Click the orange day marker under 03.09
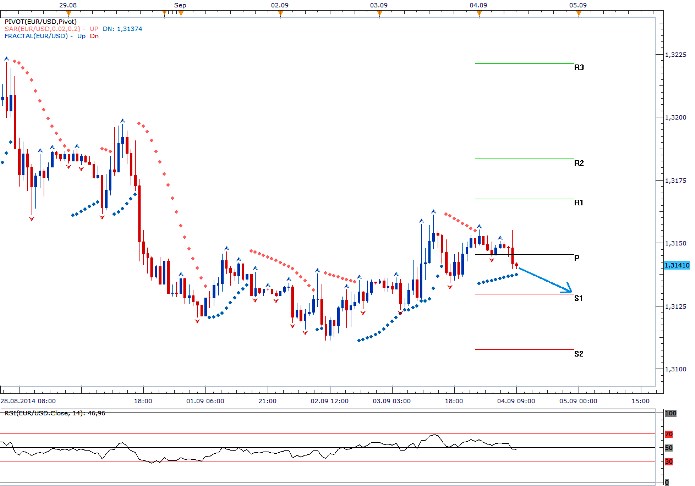 [379, 14]
